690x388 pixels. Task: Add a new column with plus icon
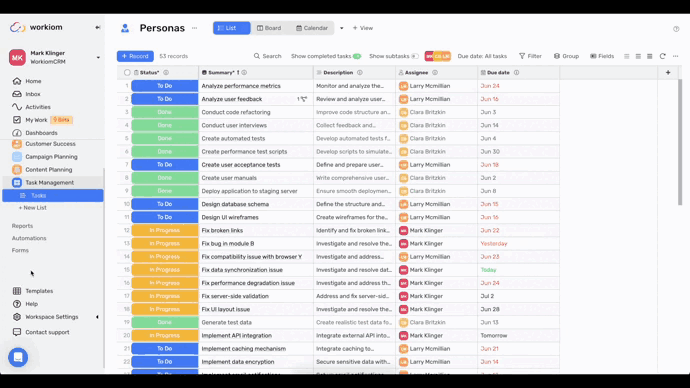(668, 73)
